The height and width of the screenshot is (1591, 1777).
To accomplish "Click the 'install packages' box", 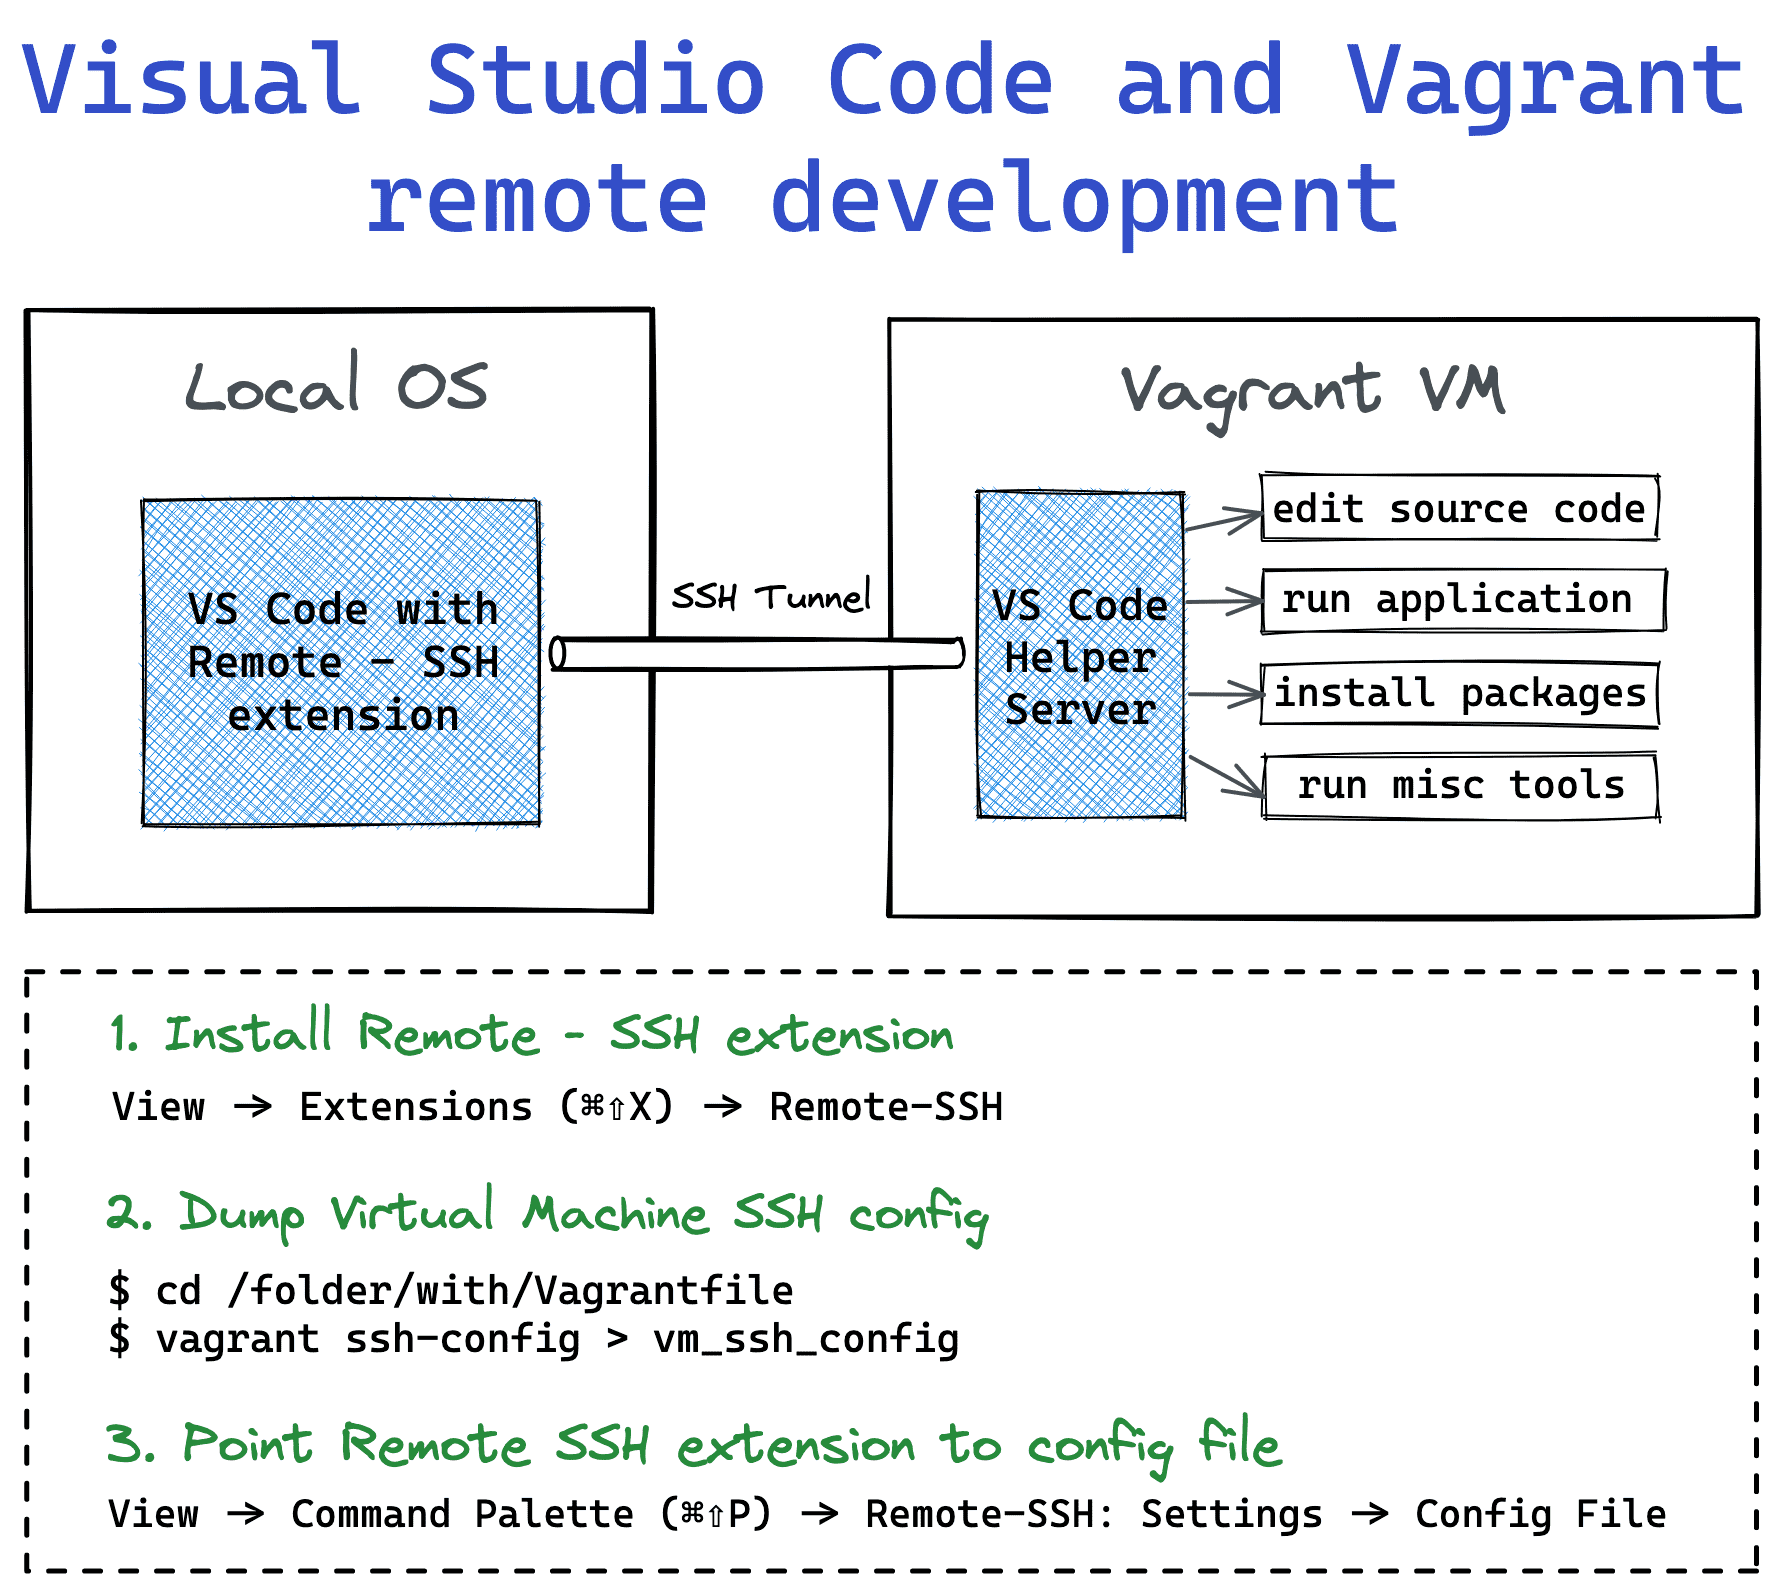I will coord(1459,693).
